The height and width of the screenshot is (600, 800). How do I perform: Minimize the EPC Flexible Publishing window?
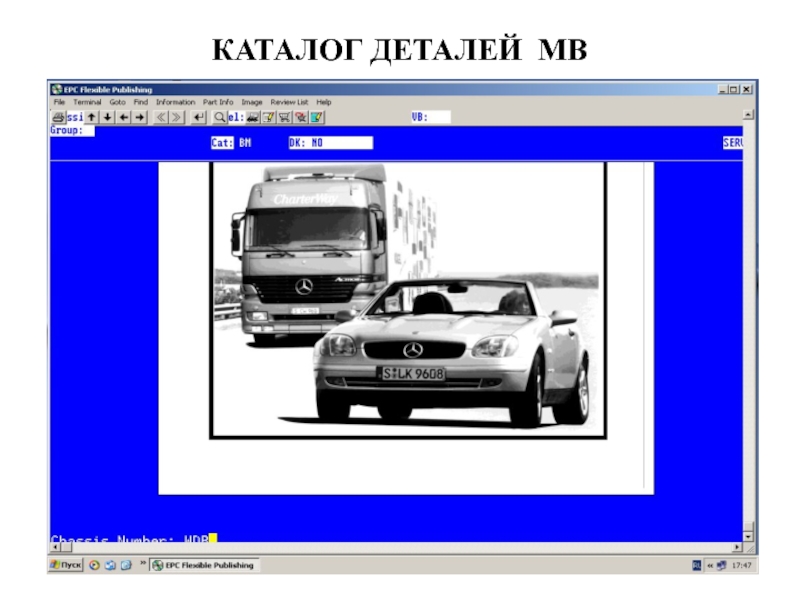[722, 89]
